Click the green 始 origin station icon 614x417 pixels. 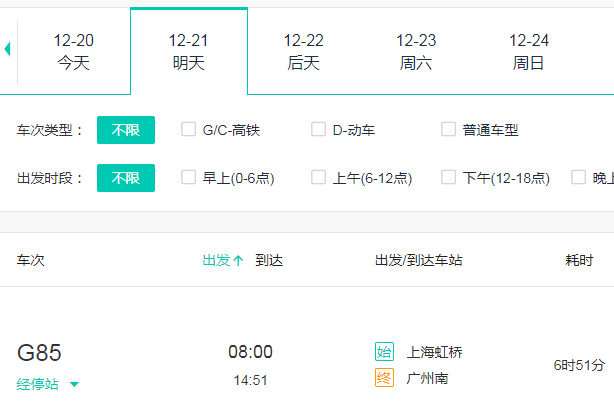(x=384, y=352)
